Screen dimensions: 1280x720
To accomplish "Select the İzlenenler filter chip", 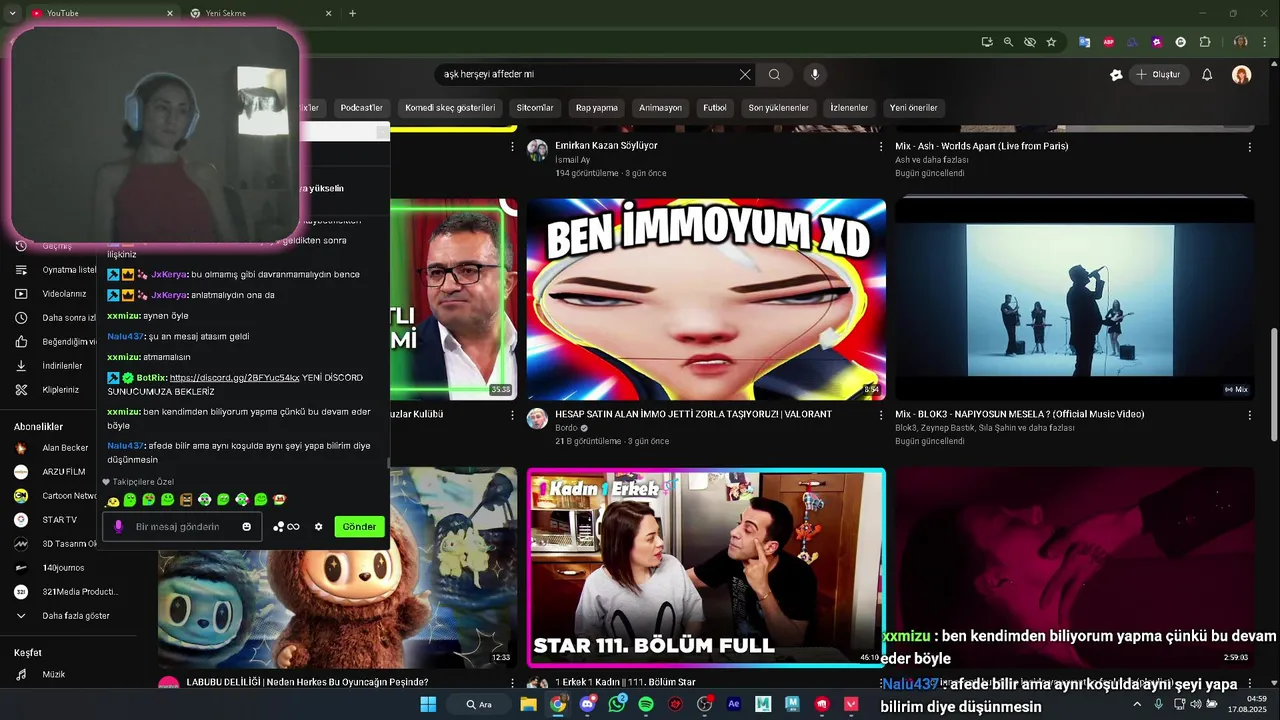I will tap(849, 108).
